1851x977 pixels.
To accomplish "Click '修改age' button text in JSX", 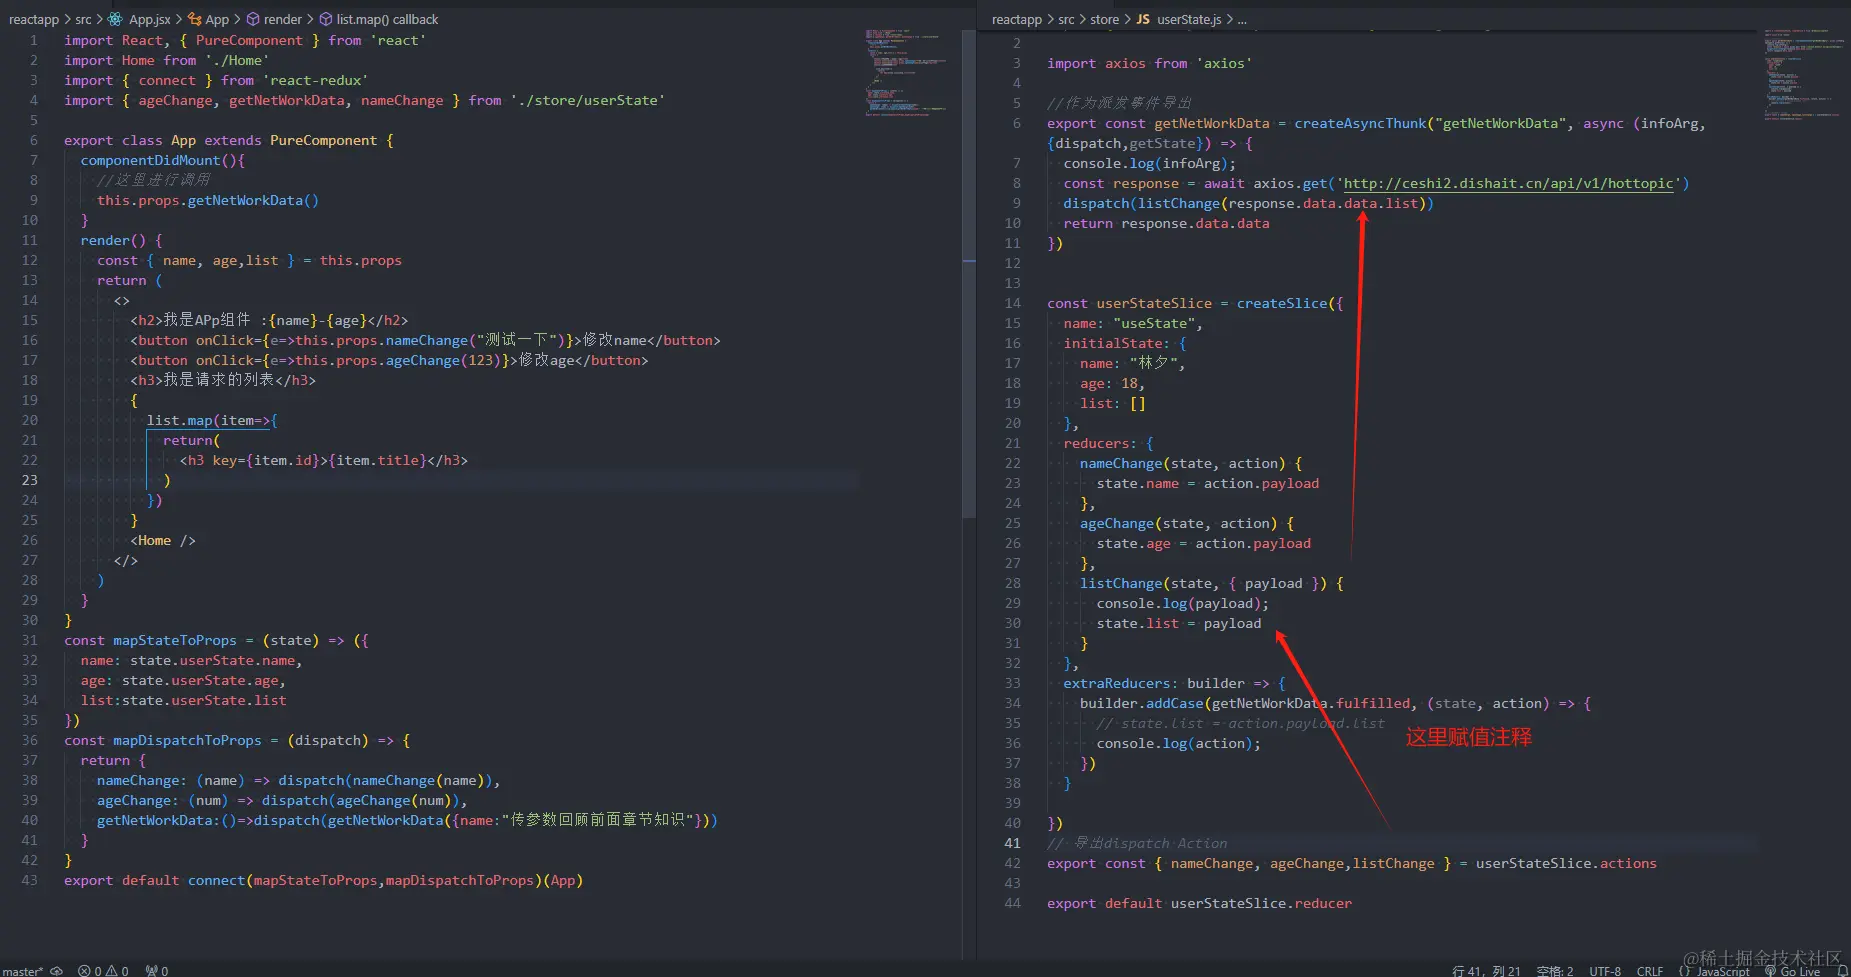I will (547, 360).
